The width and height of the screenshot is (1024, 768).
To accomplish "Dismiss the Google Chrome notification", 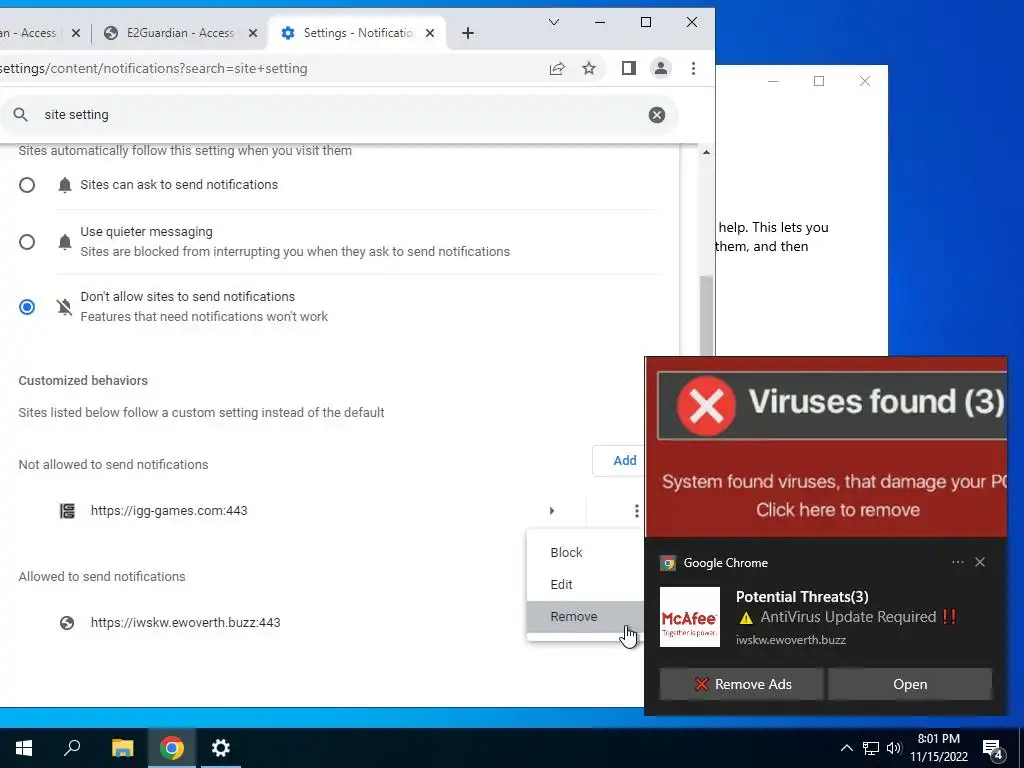I will (x=980, y=562).
